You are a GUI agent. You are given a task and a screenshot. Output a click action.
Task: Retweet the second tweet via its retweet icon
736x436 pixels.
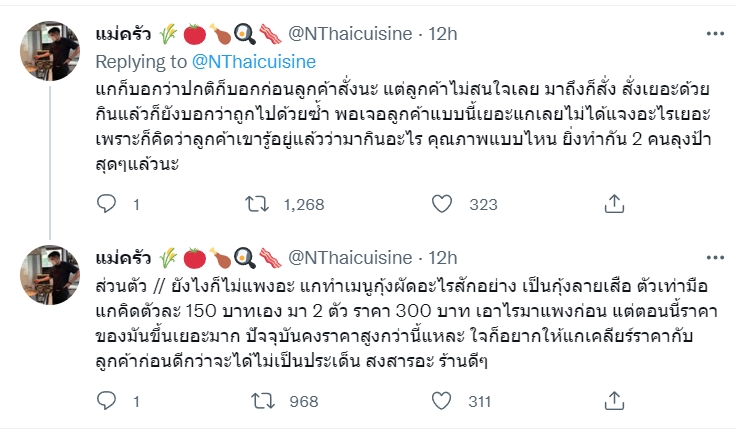click(x=256, y=402)
